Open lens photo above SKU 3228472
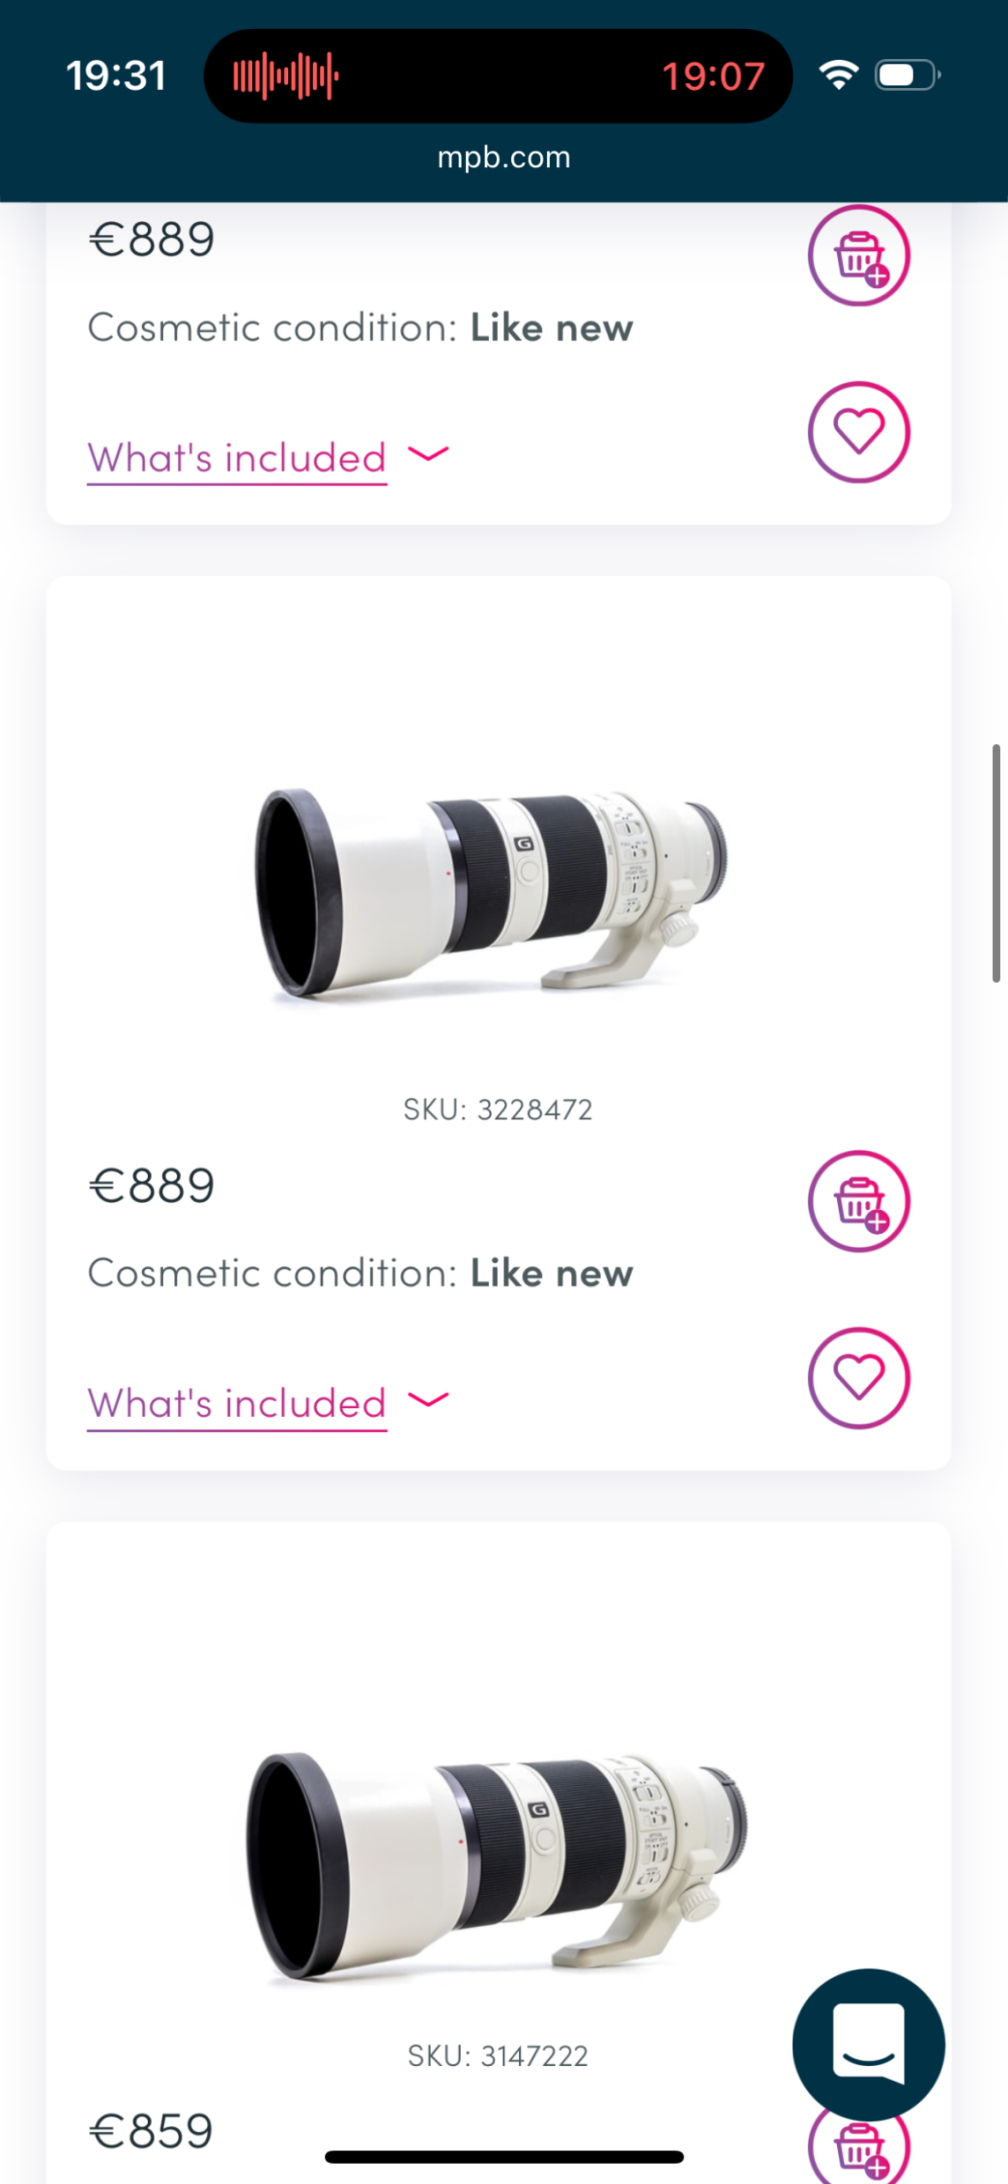 click(492, 892)
